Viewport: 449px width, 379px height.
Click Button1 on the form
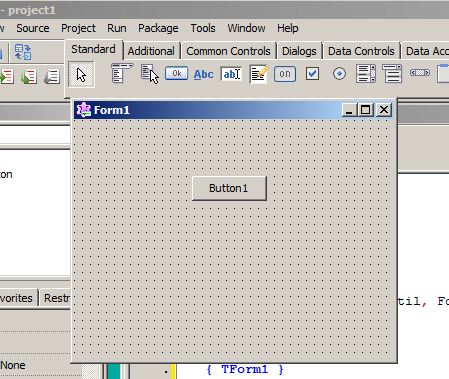(229, 188)
